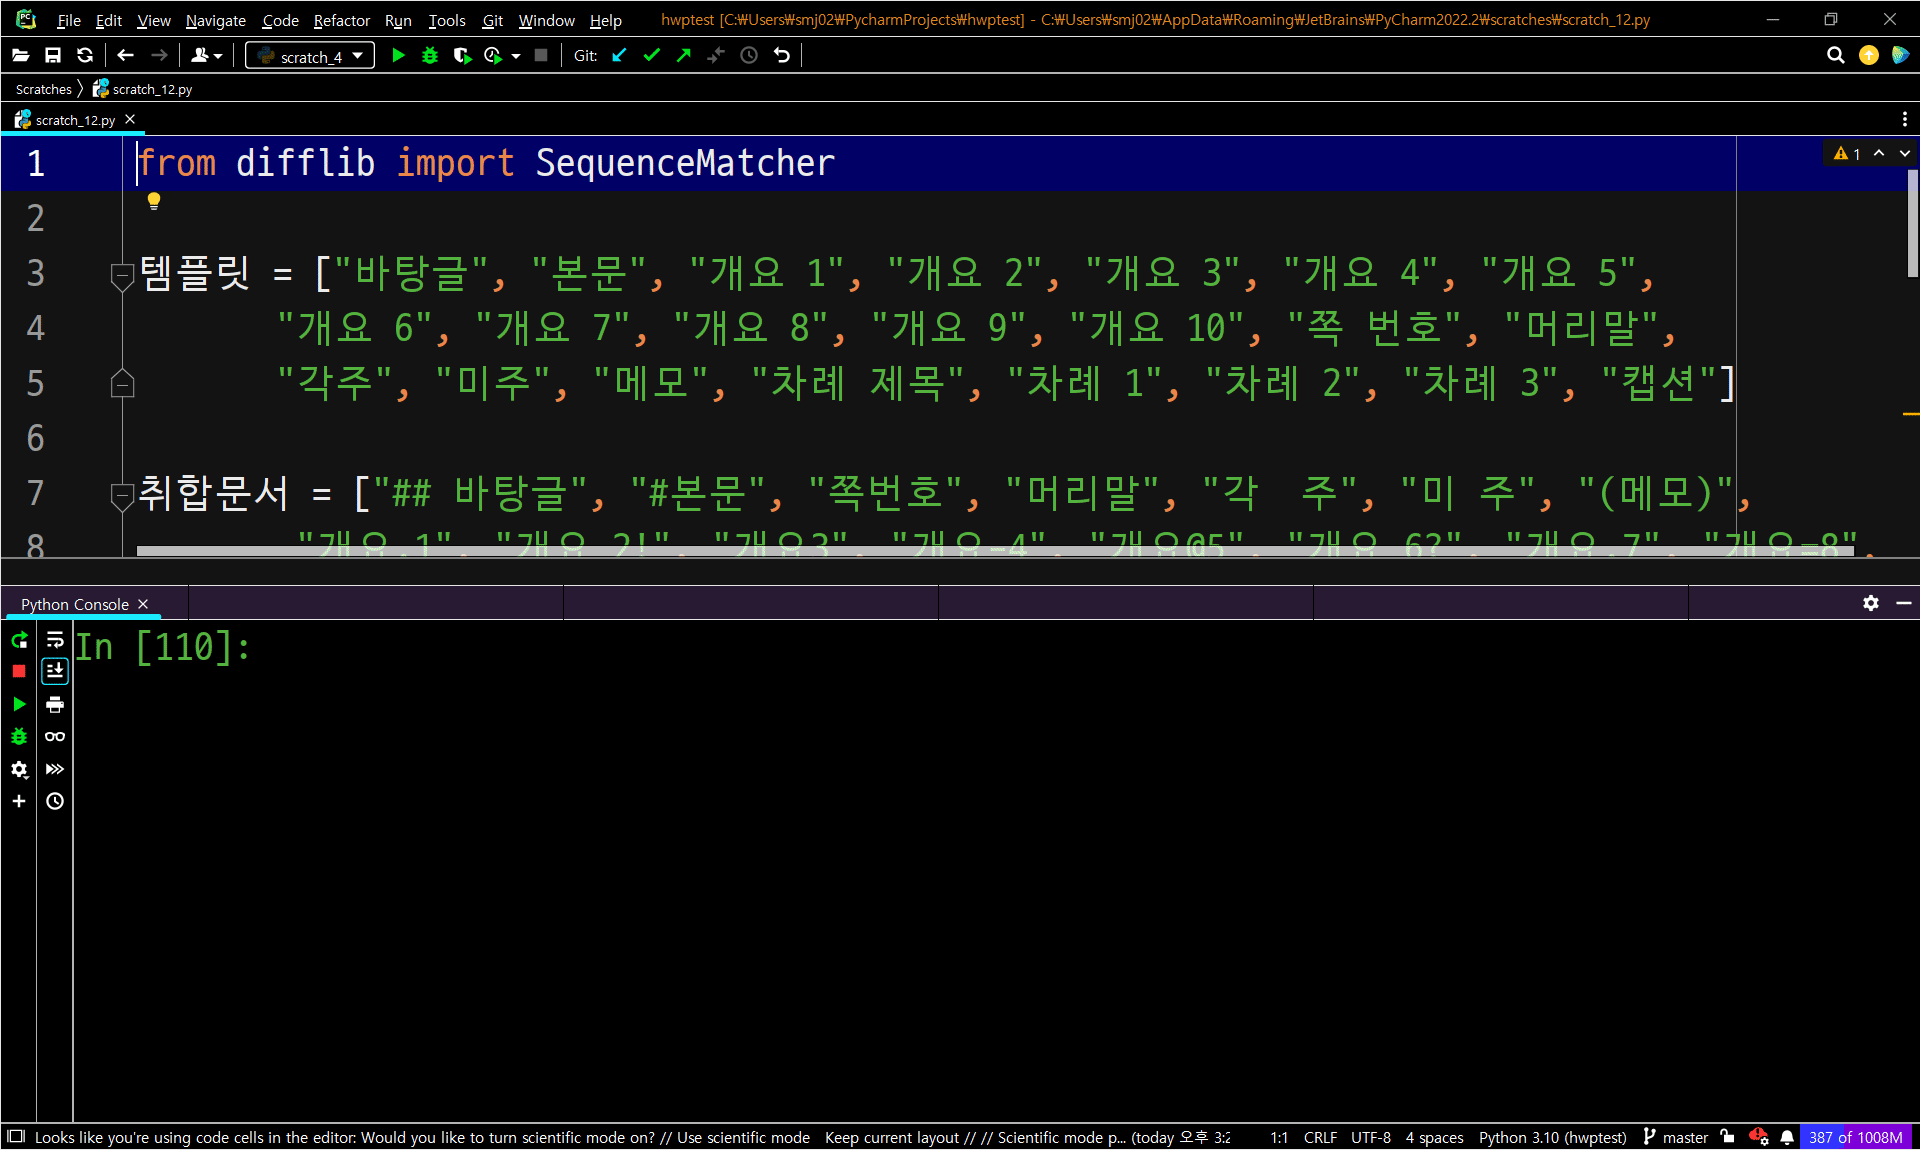Viewport: 1920px width, 1150px height.
Task: Click the Scratches breadcrumb
Action: [43, 89]
